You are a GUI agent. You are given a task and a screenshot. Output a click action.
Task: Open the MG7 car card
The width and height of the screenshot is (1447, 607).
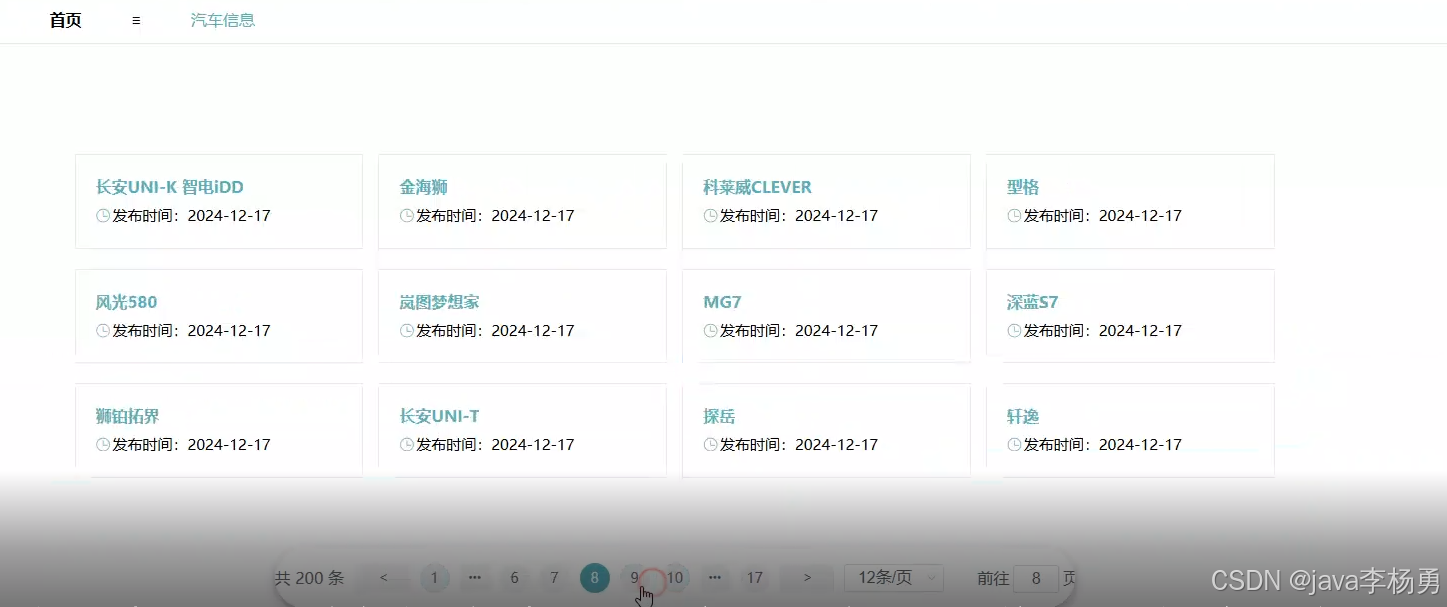[826, 316]
